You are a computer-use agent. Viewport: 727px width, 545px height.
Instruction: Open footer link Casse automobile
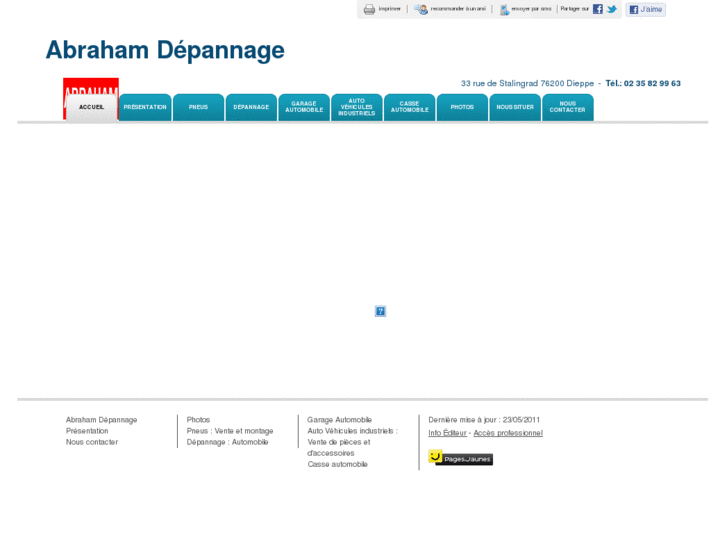click(x=338, y=464)
